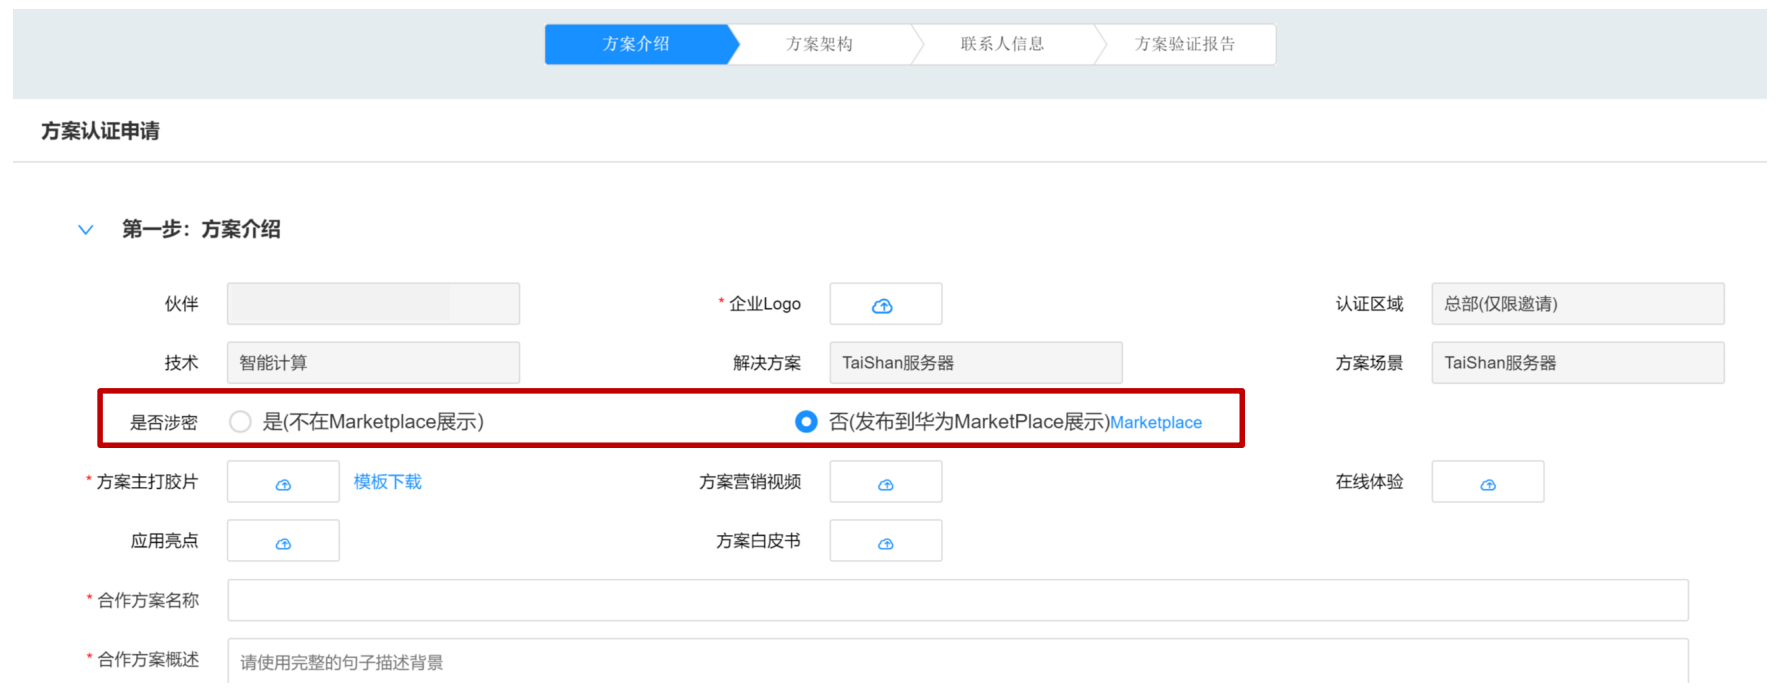Open 方案验证报告 step tab
The image size is (1781, 694).
click(1186, 44)
